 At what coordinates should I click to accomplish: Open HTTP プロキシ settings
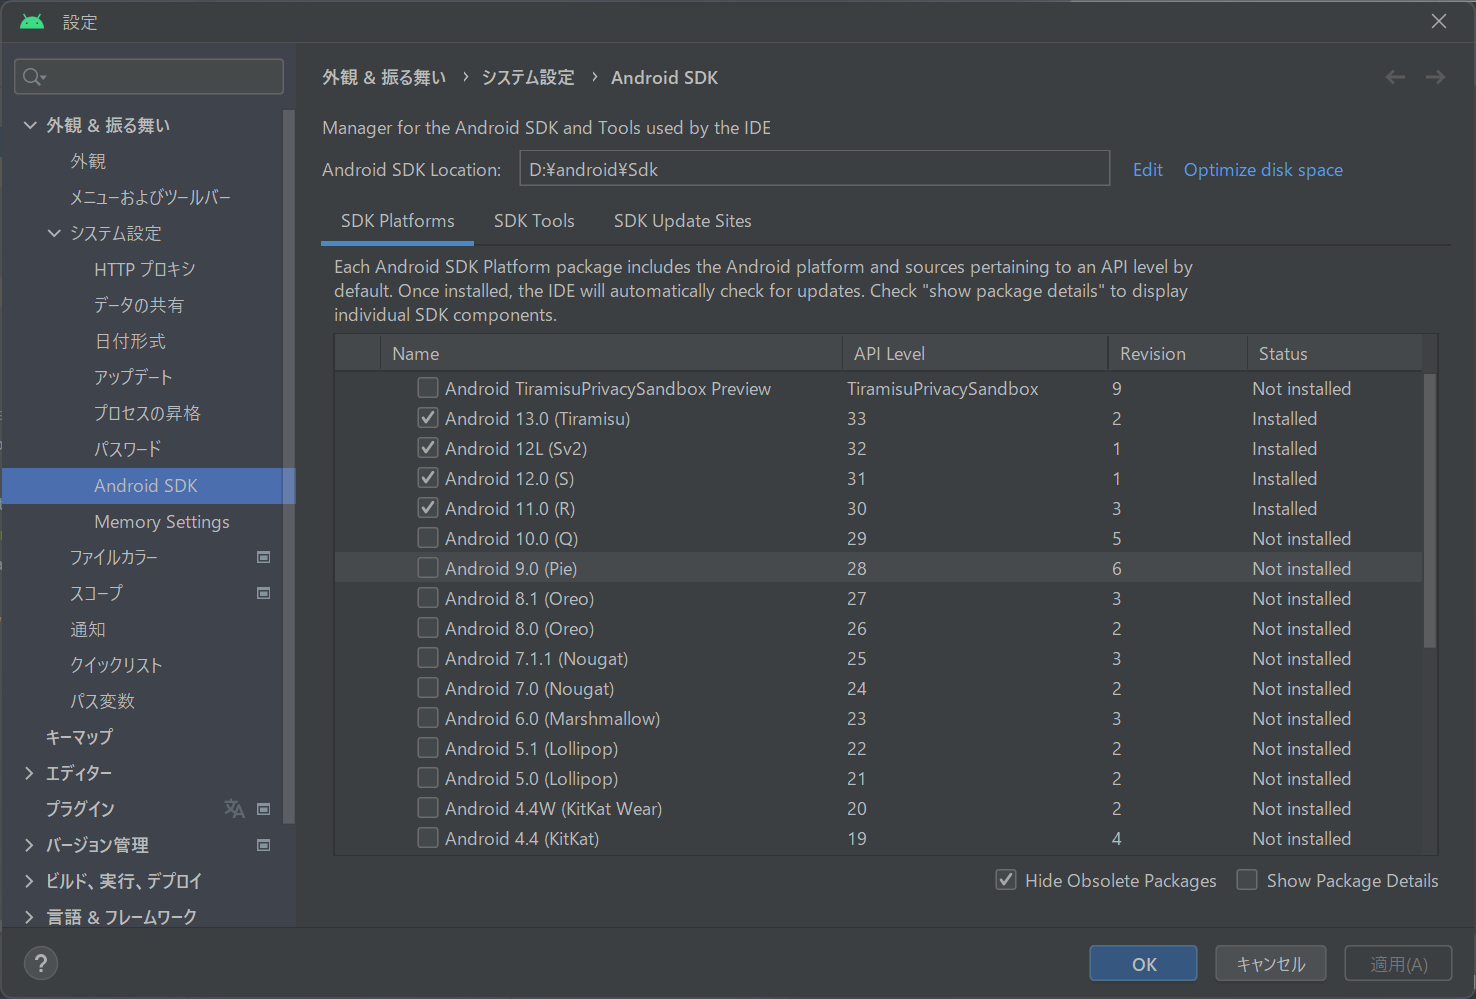pyautogui.click(x=145, y=269)
